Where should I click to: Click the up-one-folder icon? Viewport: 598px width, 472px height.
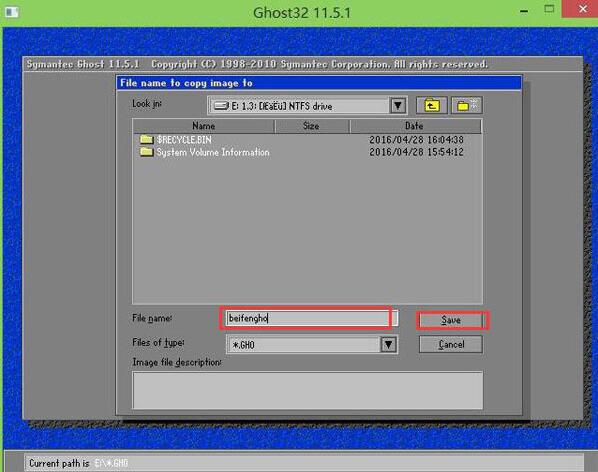431,105
